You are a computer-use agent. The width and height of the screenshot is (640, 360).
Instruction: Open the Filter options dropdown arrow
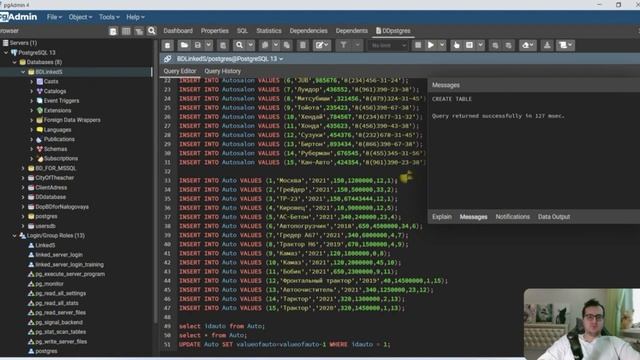tap(358, 45)
